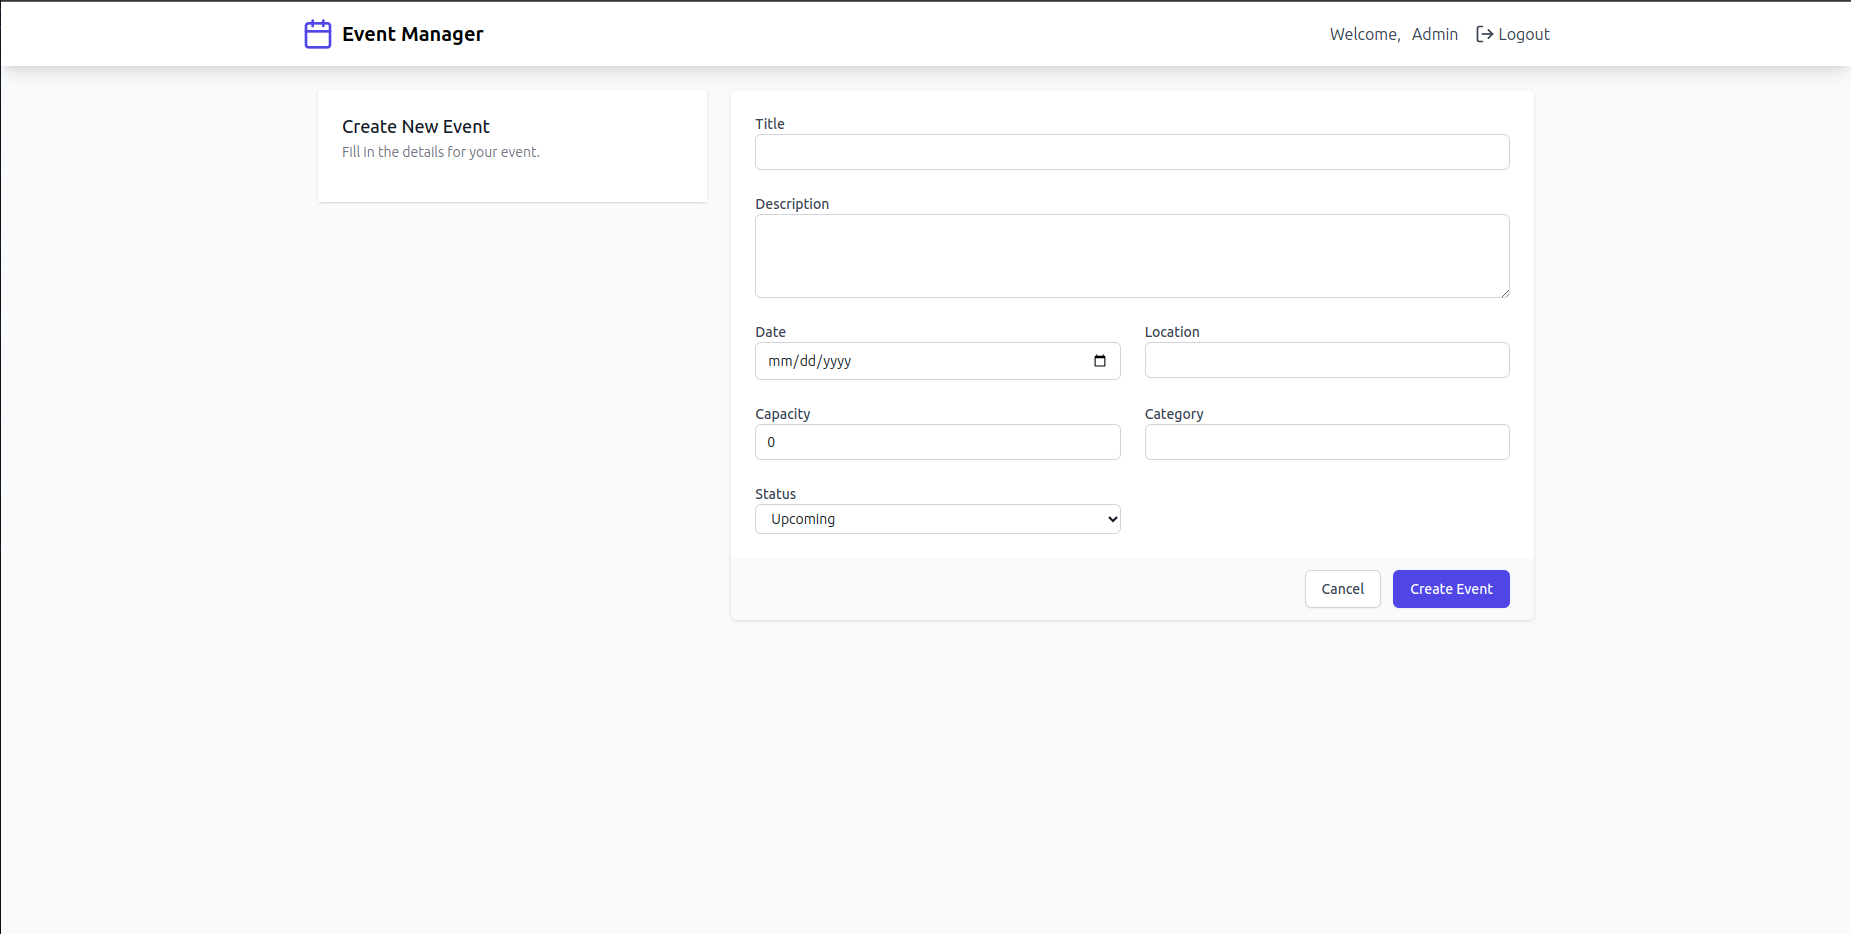Click the Title field label

[770, 124]
